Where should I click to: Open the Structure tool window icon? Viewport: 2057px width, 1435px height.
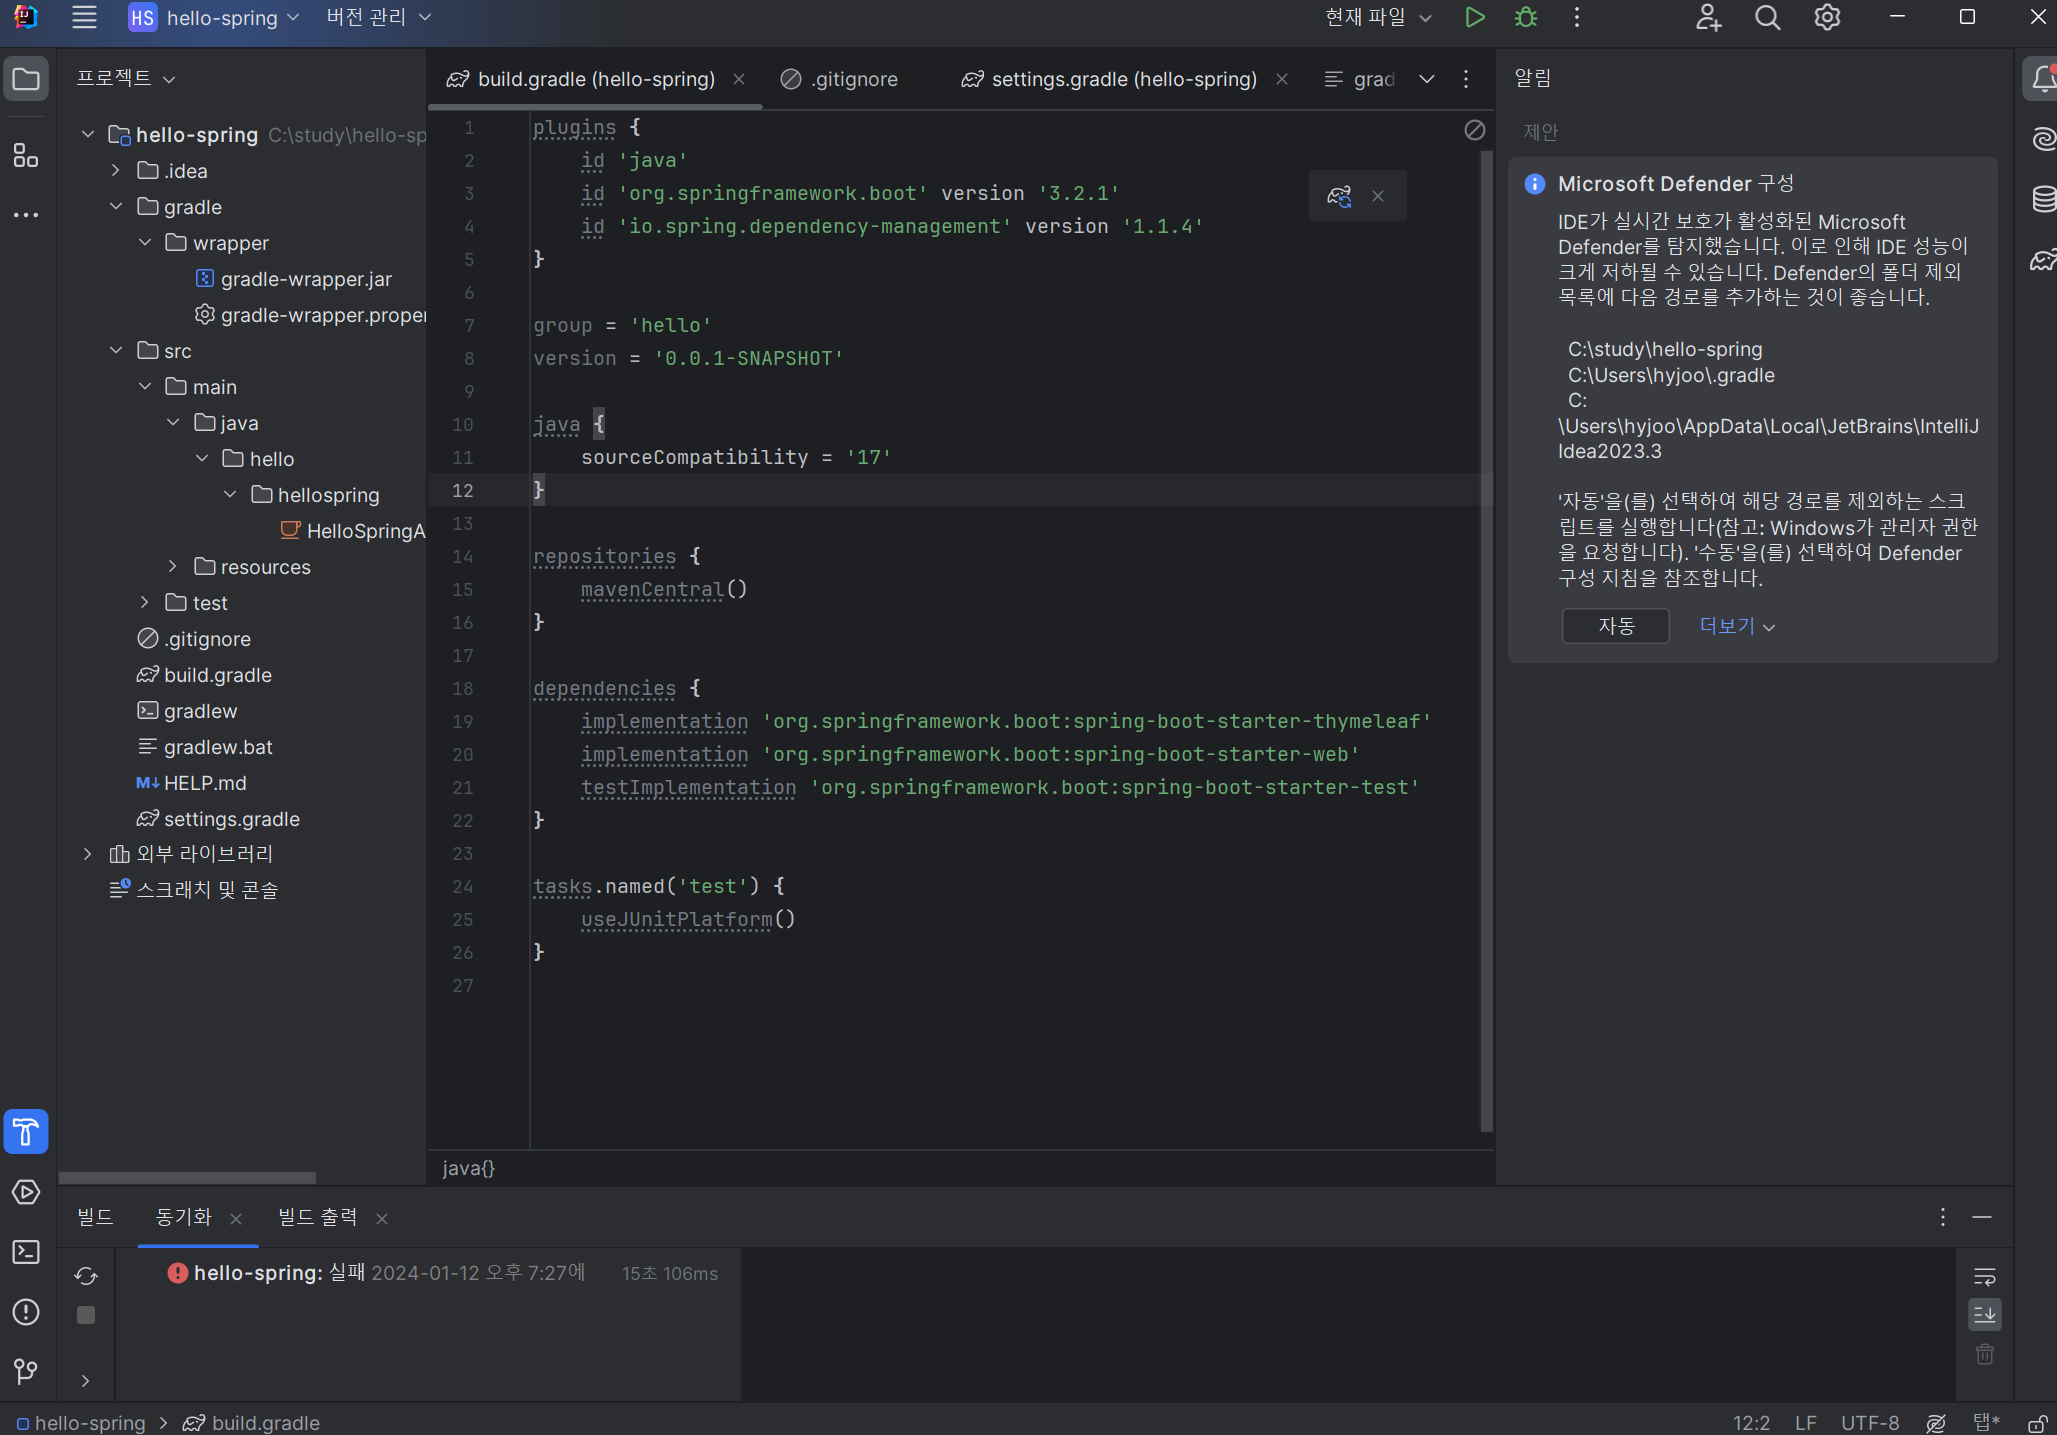26,155
